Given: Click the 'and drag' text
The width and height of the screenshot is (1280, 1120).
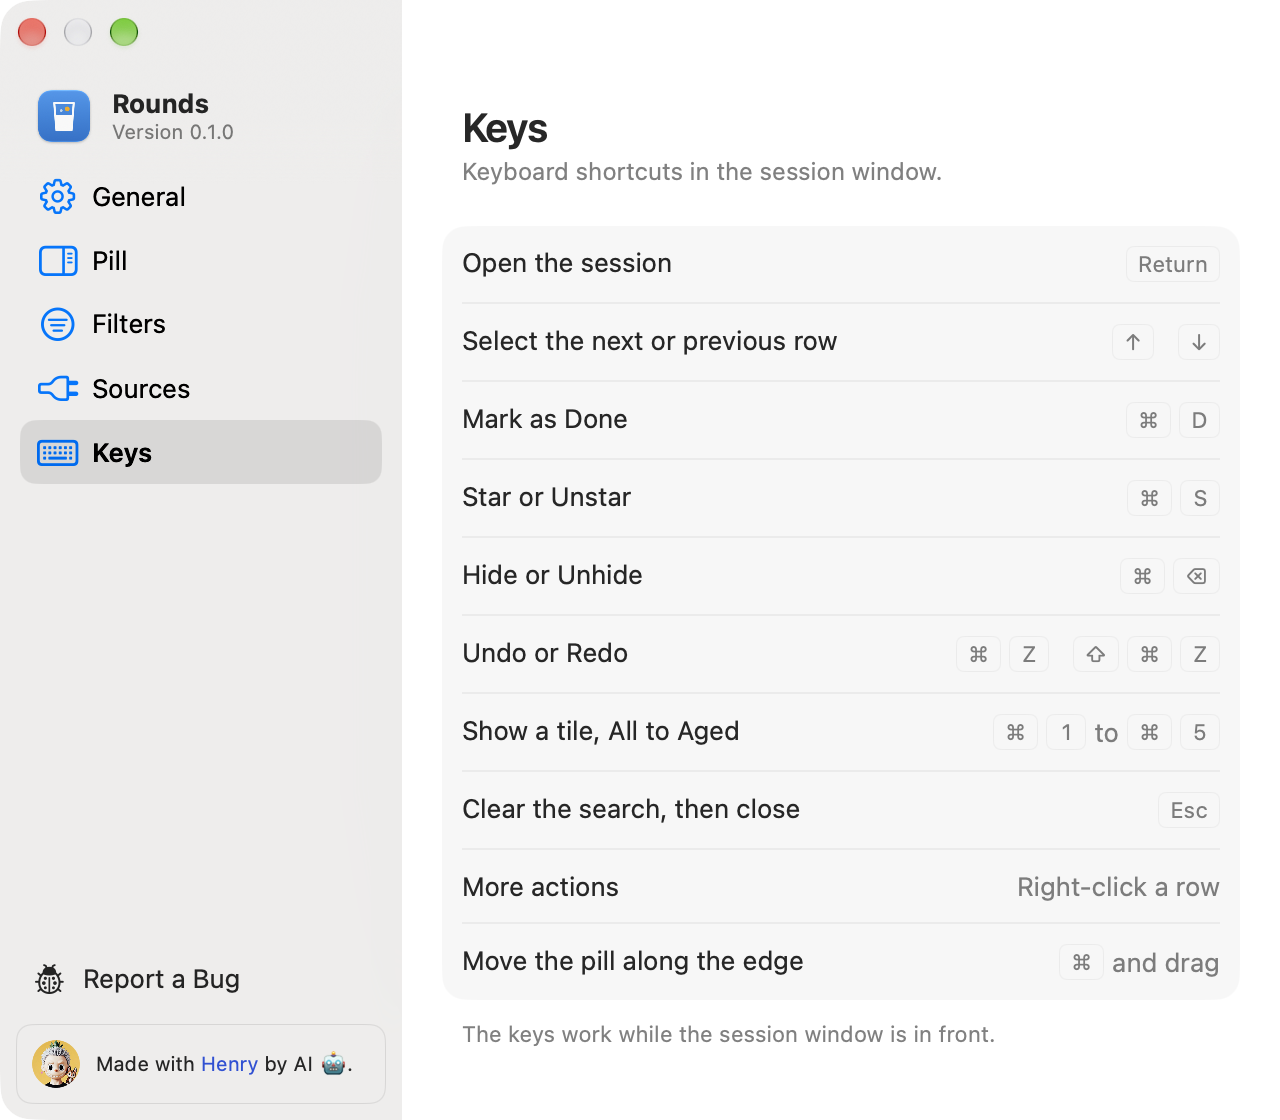Looking at the screenshot, I should (1166, 963).
